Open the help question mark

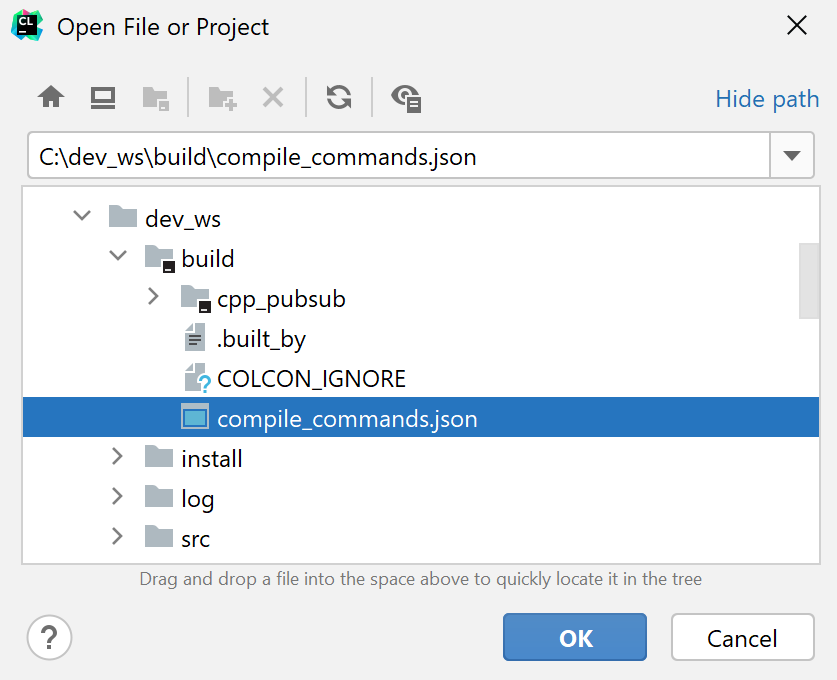pos(49,637)
